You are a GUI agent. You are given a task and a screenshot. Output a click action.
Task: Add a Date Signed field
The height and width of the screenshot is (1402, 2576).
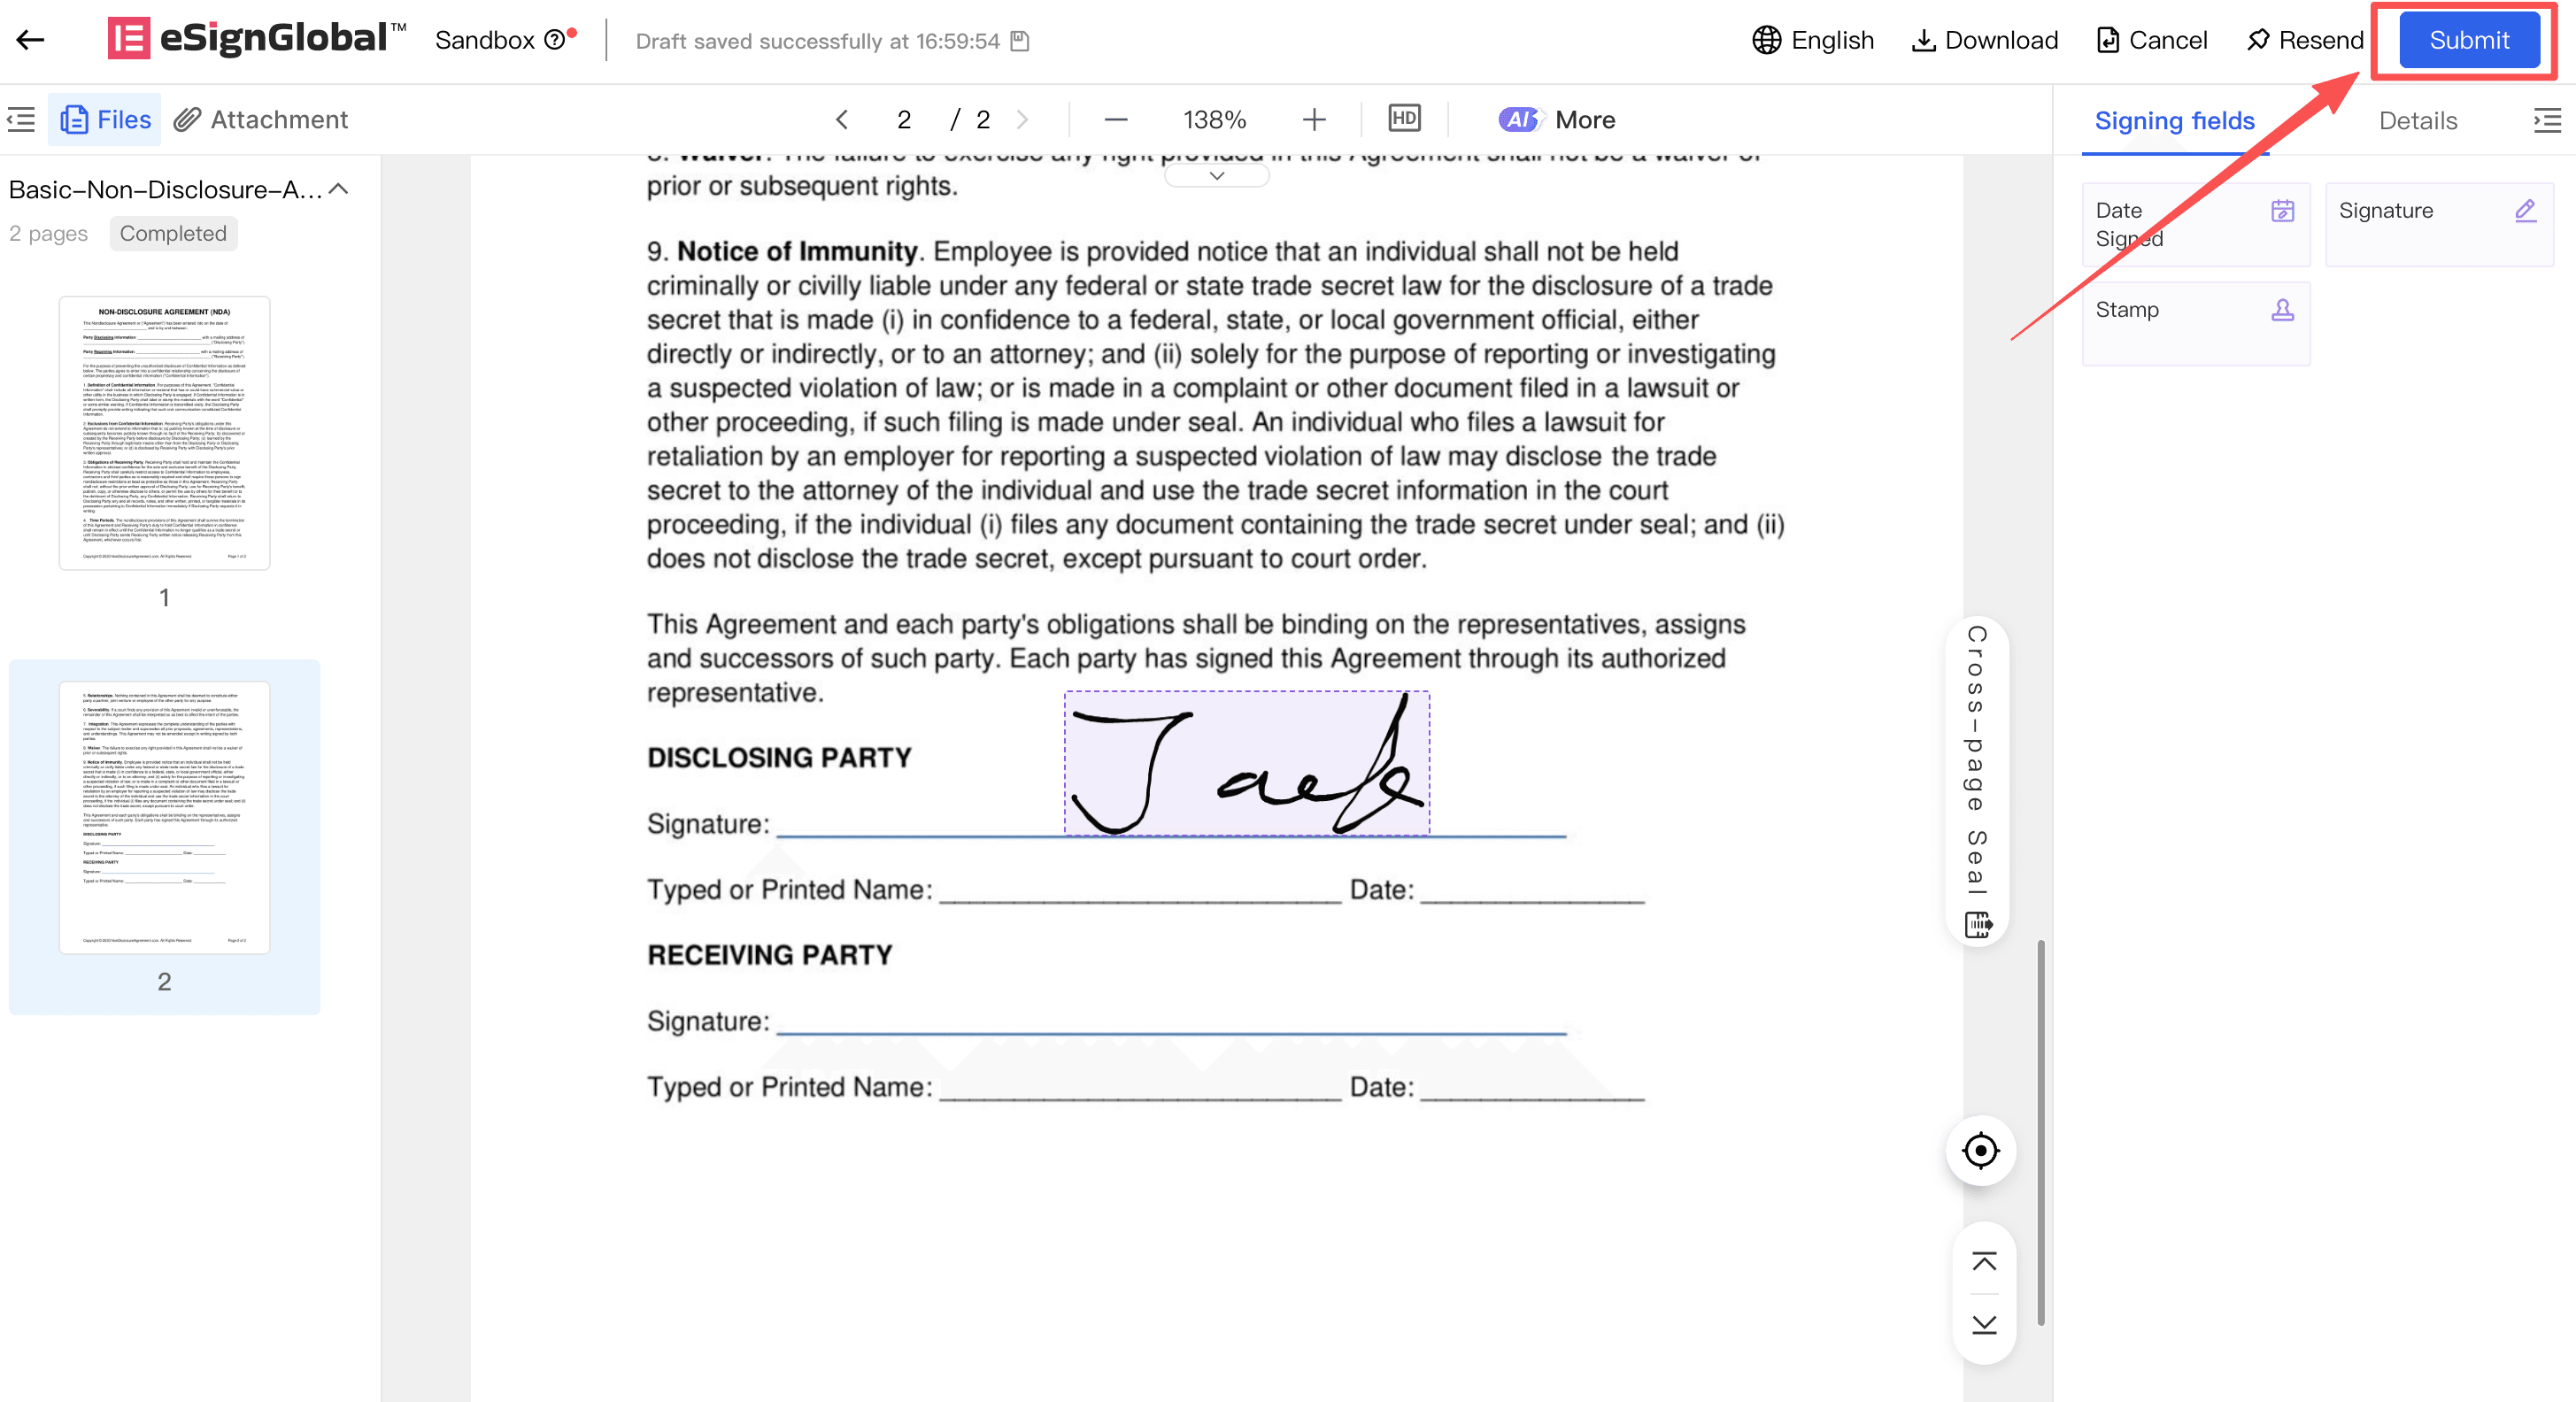(2195, 224)
